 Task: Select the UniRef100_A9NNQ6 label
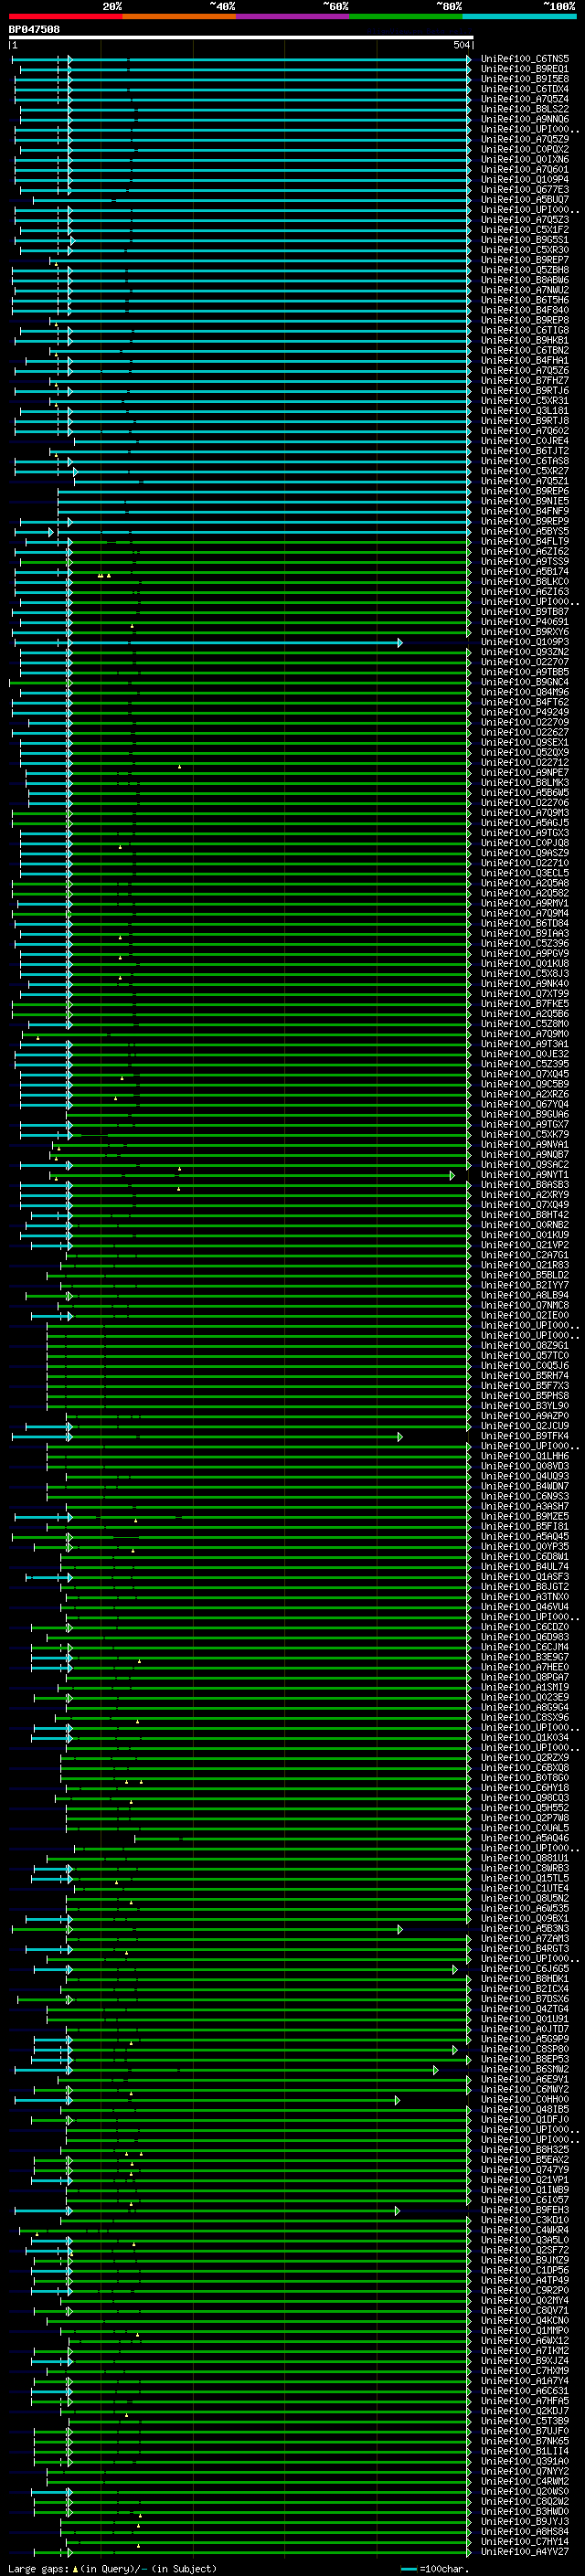(525, 119)
